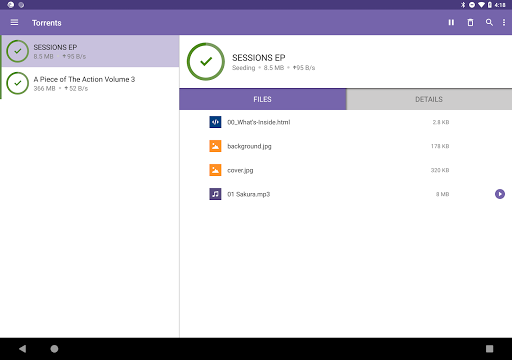Tap the Android back navigation button

coord(22,349)
